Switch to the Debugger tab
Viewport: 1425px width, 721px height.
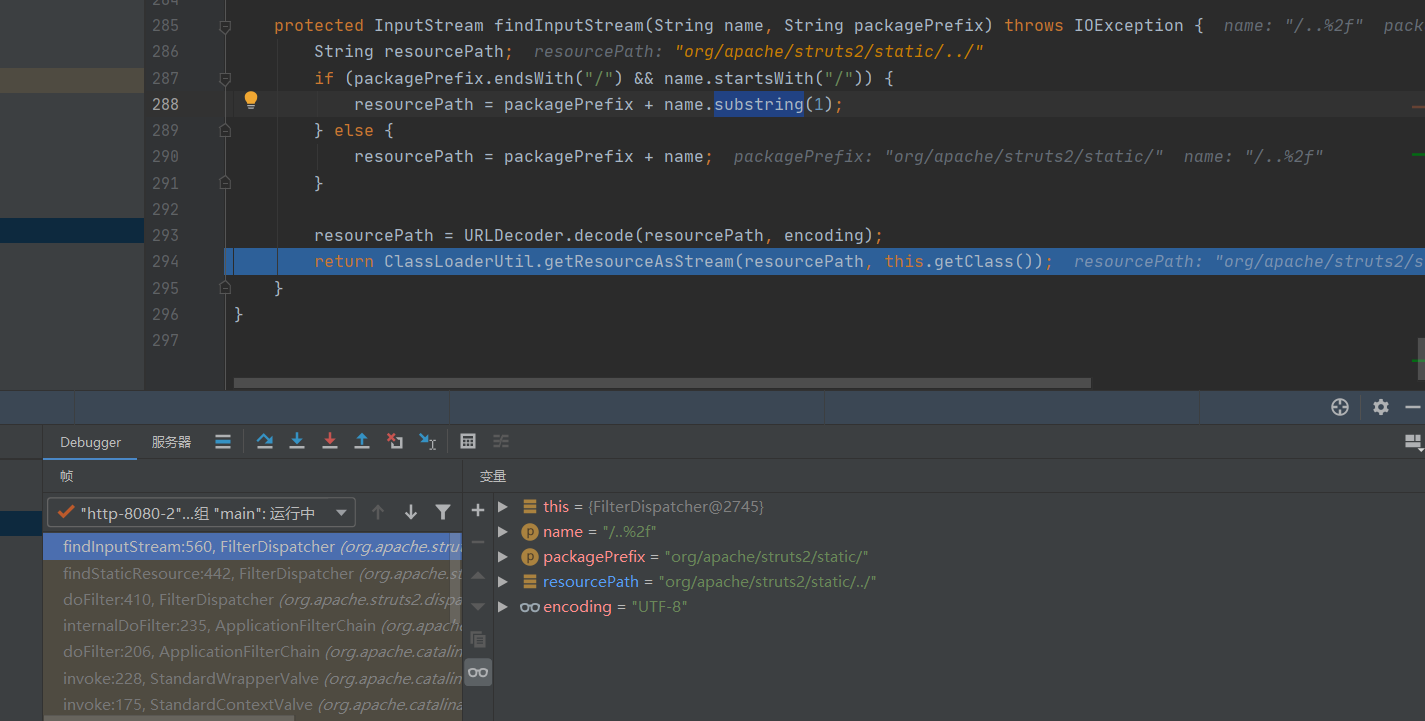click(x=91, y=442)
